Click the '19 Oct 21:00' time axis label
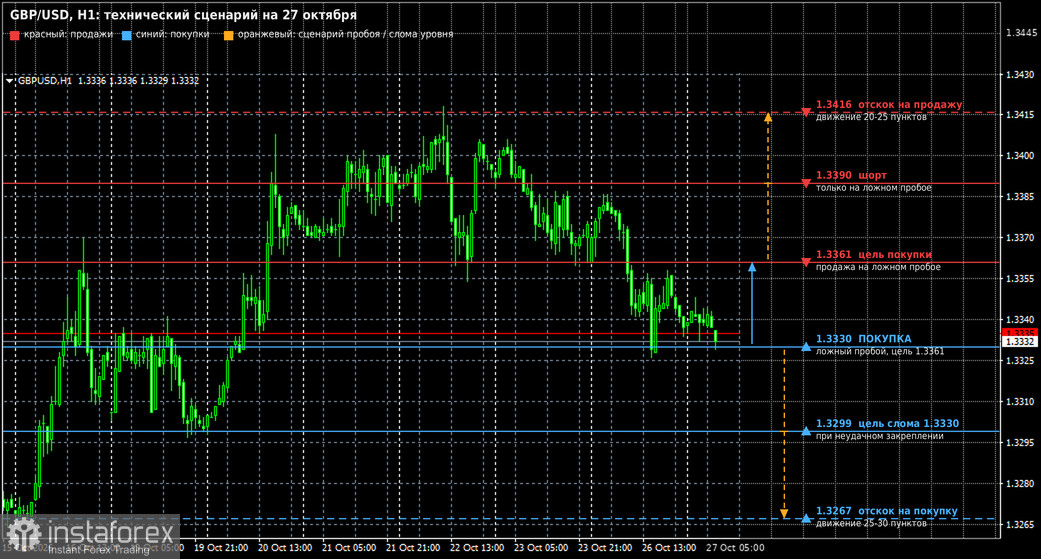 tap(221, 548)
